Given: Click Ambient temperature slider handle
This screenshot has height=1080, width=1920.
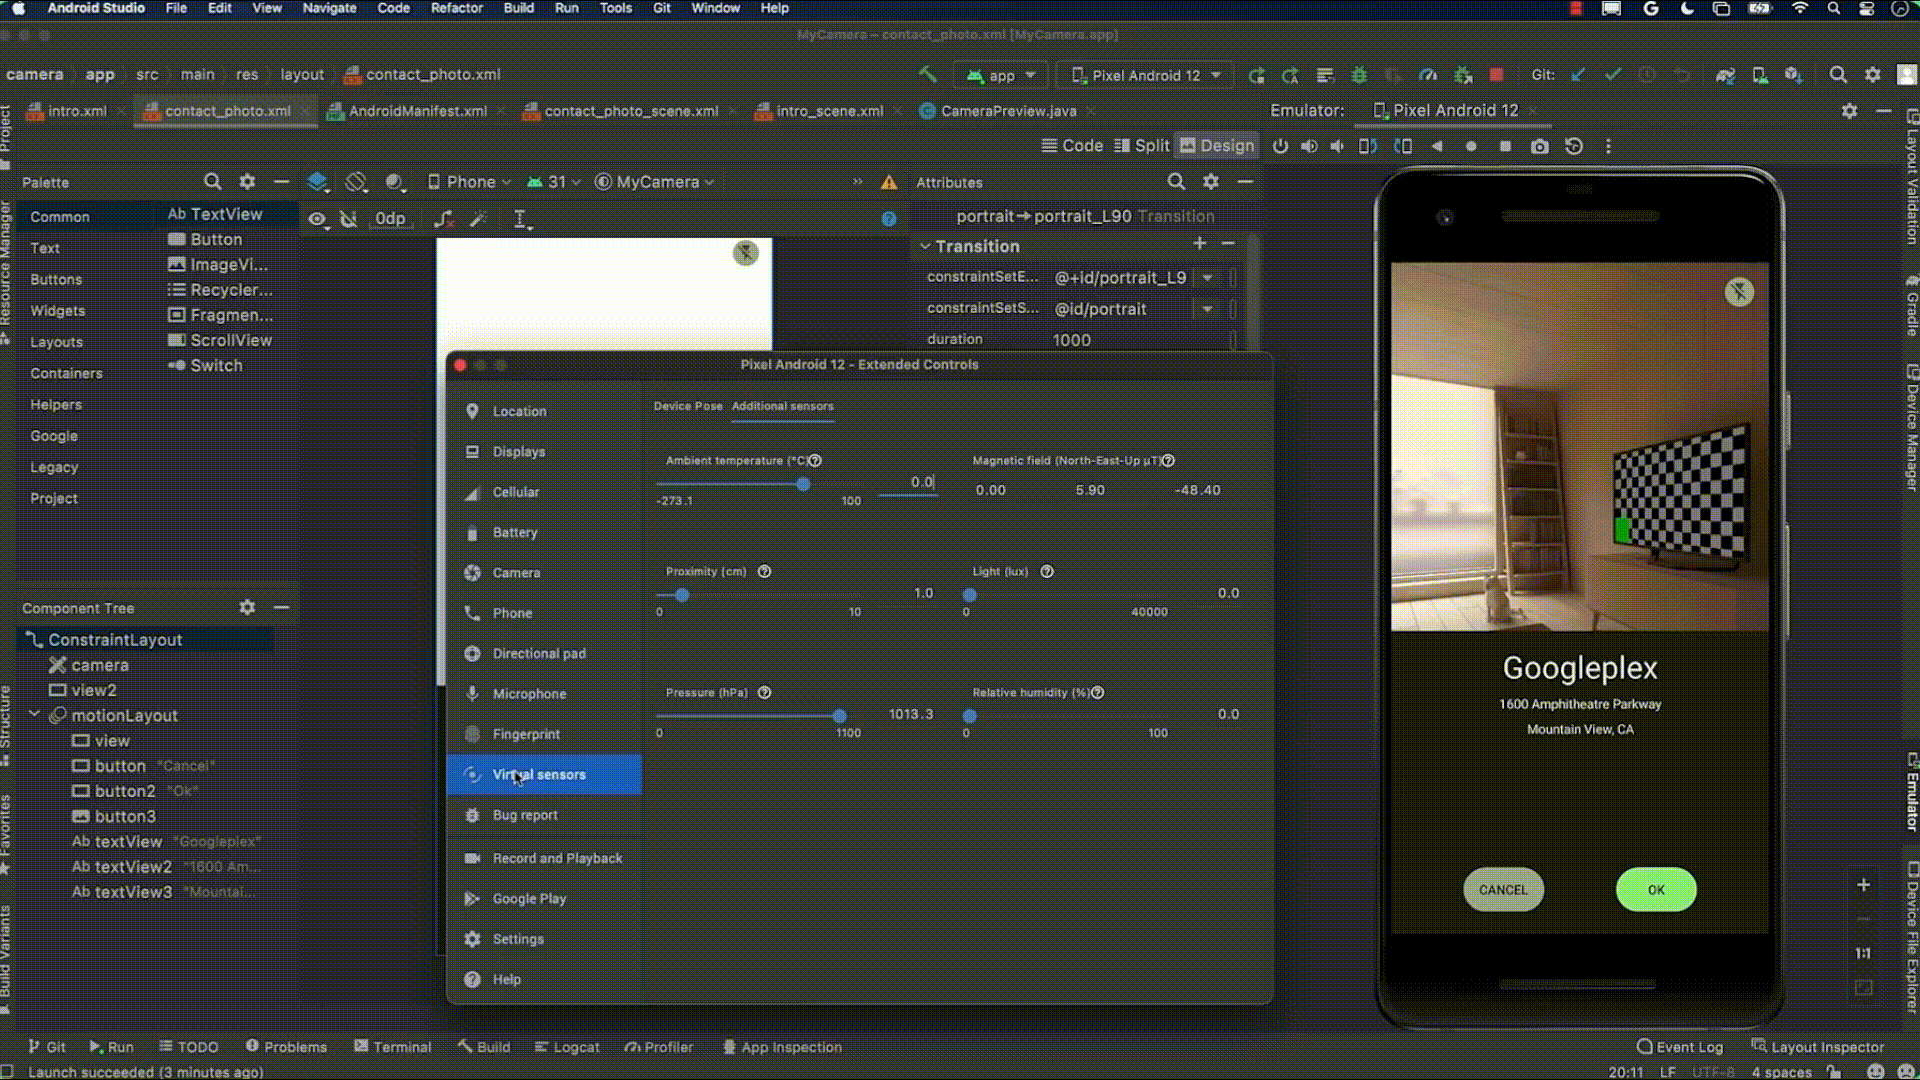Looking at the screenshot, I should [x=803, y=484].
